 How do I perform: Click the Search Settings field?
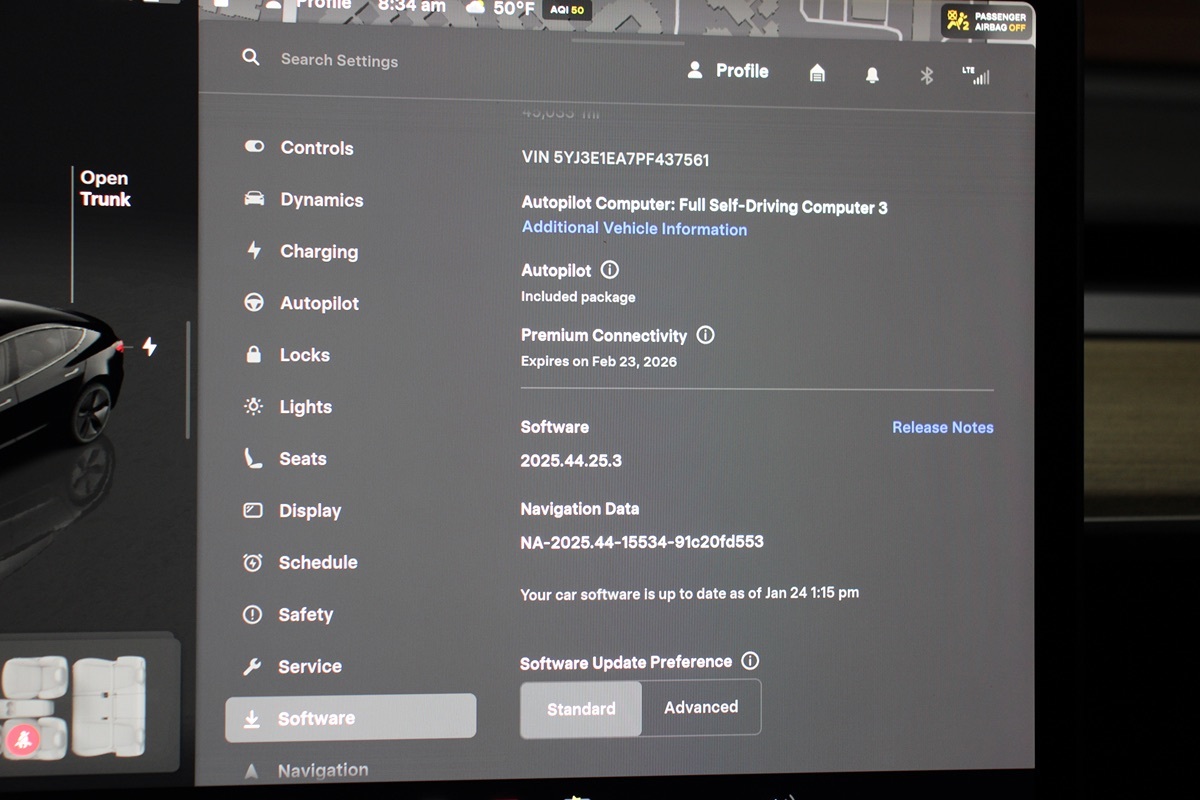click(340, 60)
